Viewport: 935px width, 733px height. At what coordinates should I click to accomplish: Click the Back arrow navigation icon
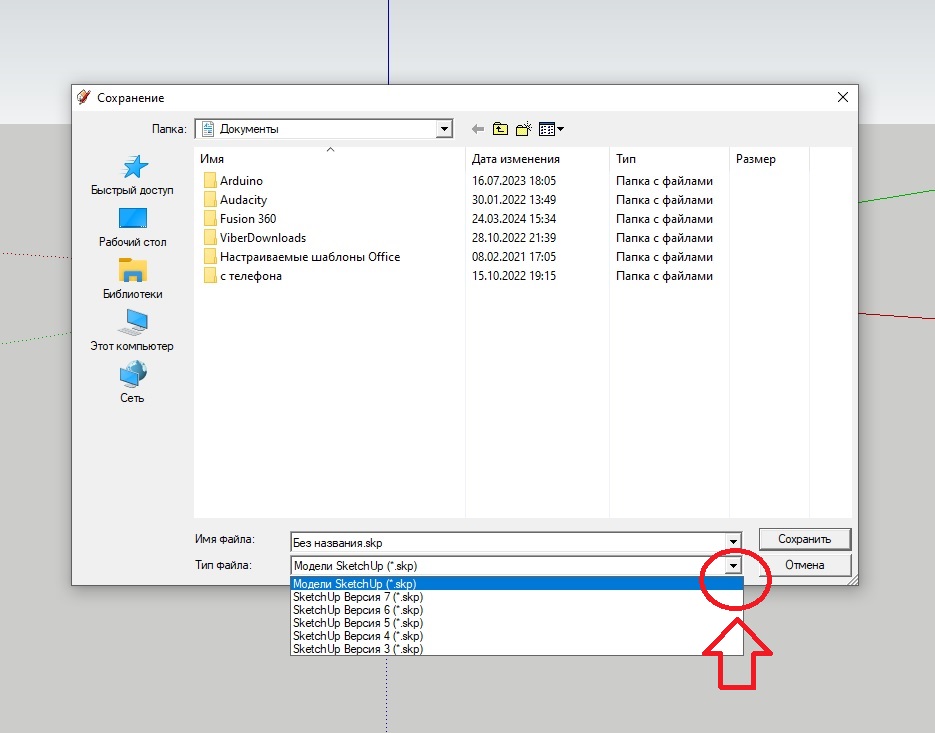[x=477, y=129]
